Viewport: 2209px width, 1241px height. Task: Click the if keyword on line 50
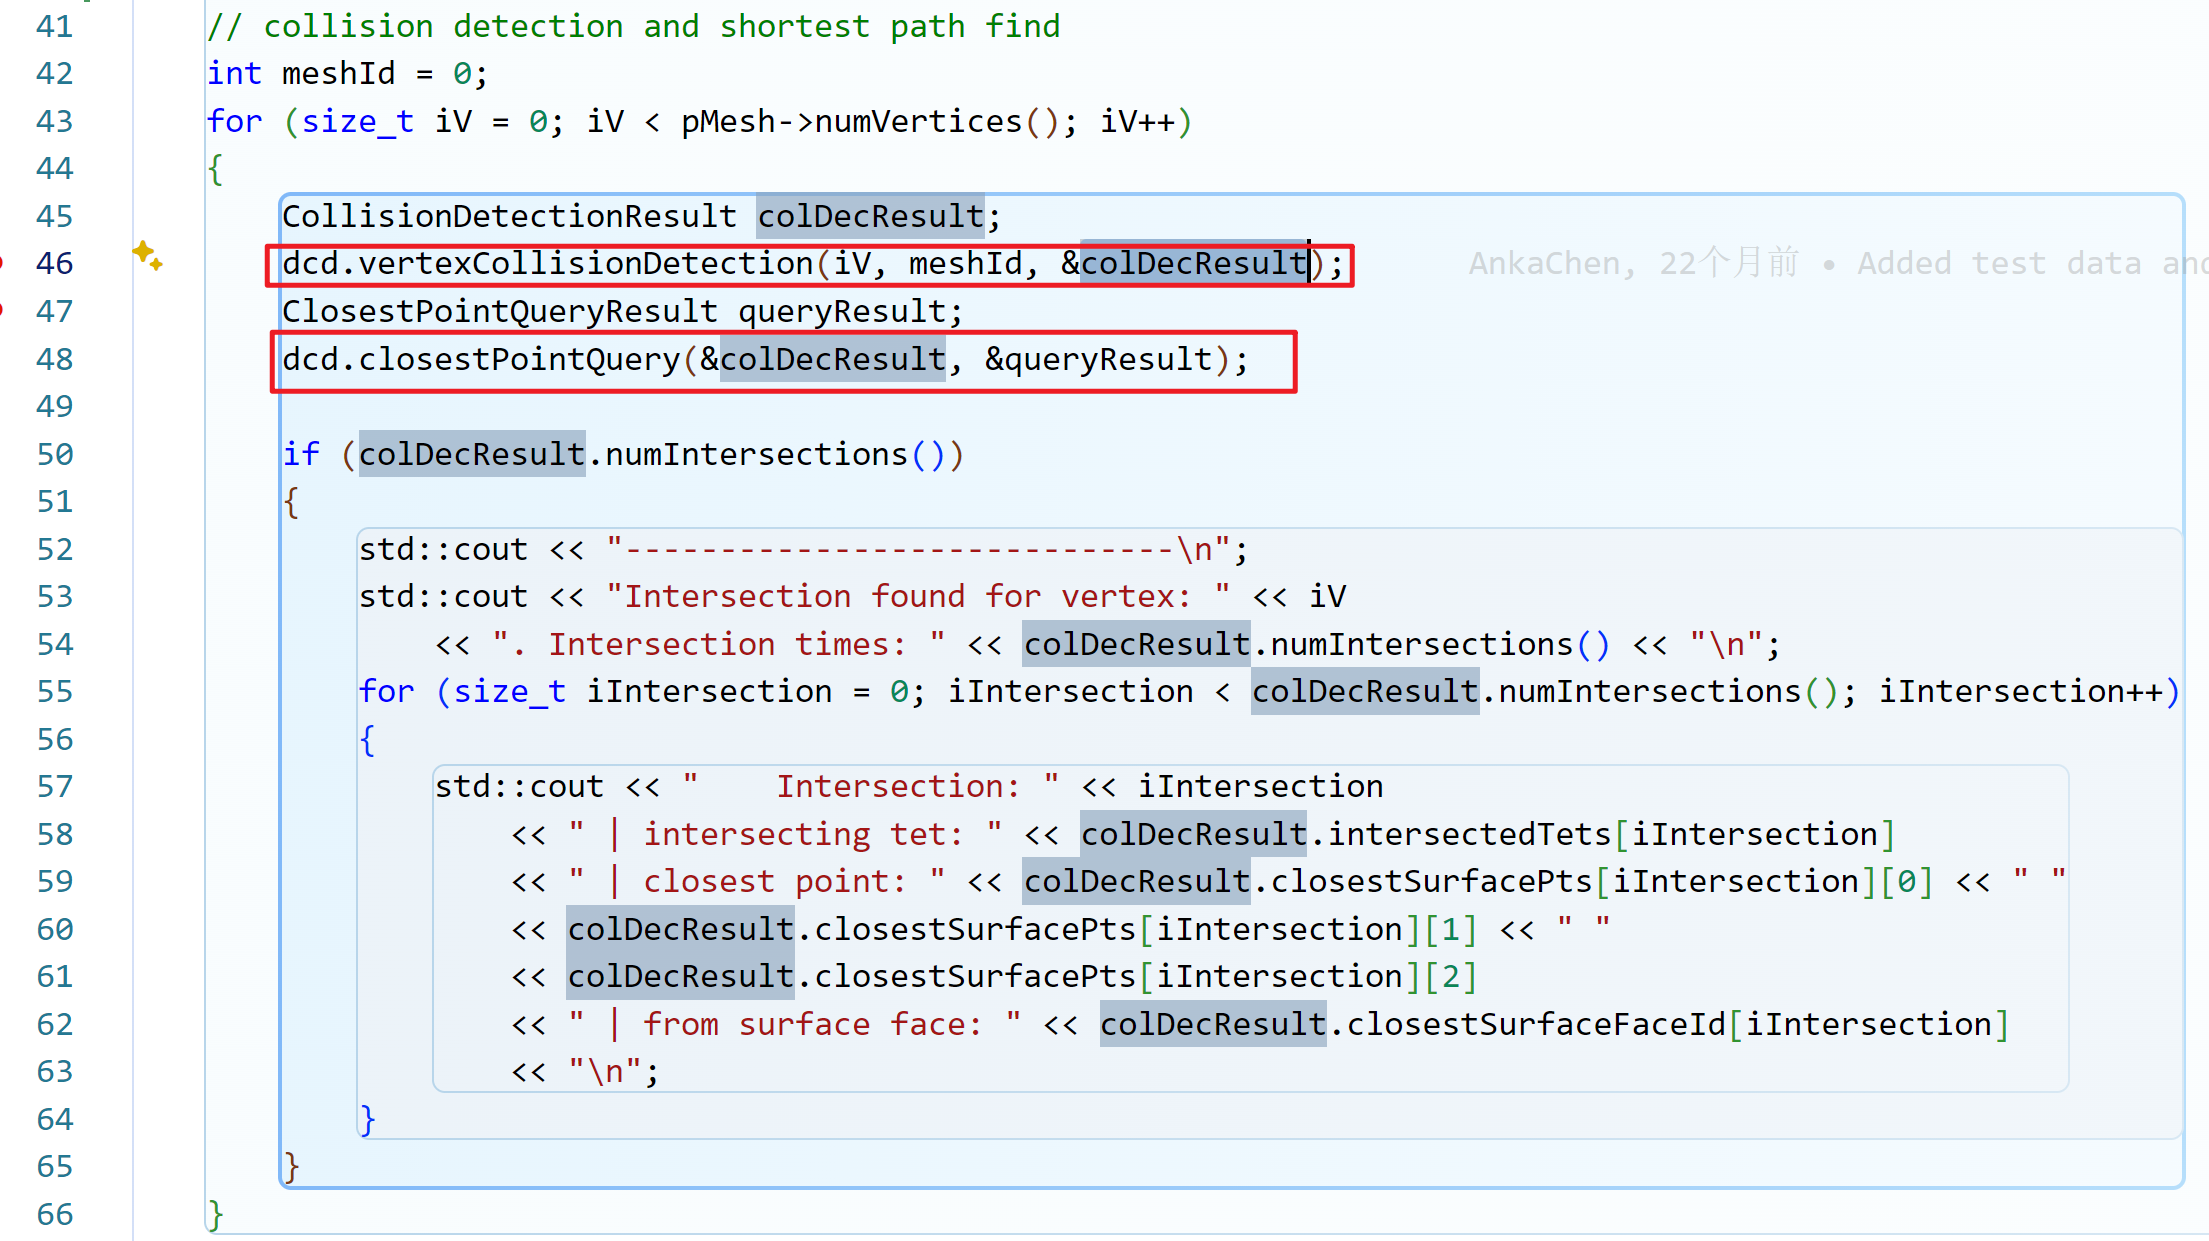[x=301, y=455]
